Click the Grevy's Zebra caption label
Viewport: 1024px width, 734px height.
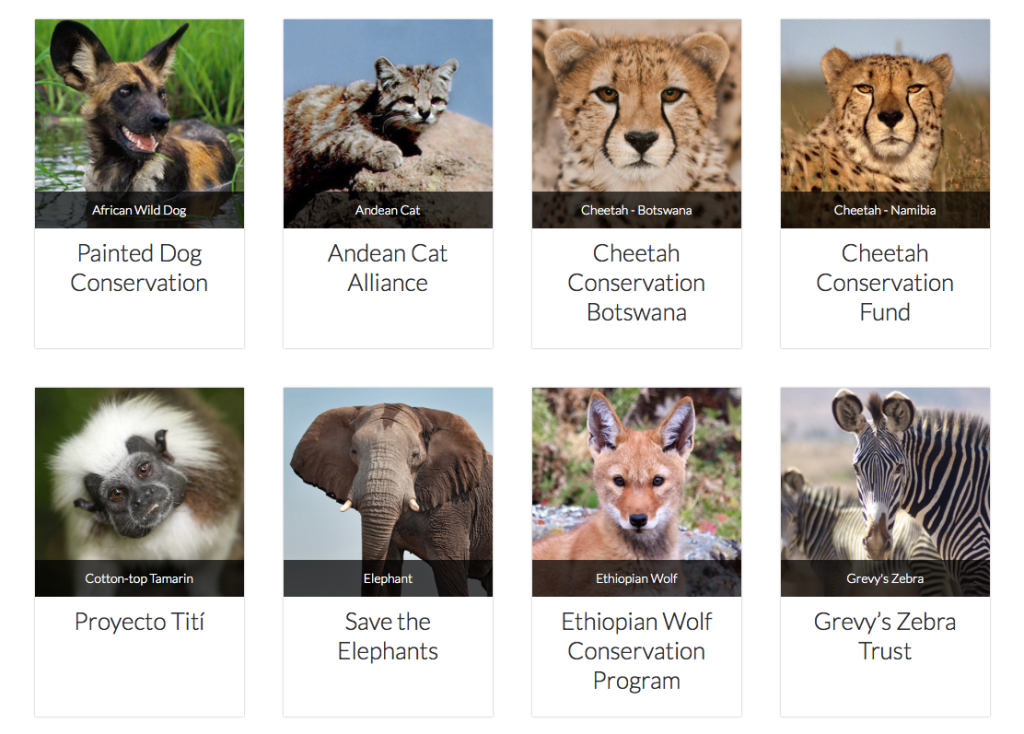point(885,578)
